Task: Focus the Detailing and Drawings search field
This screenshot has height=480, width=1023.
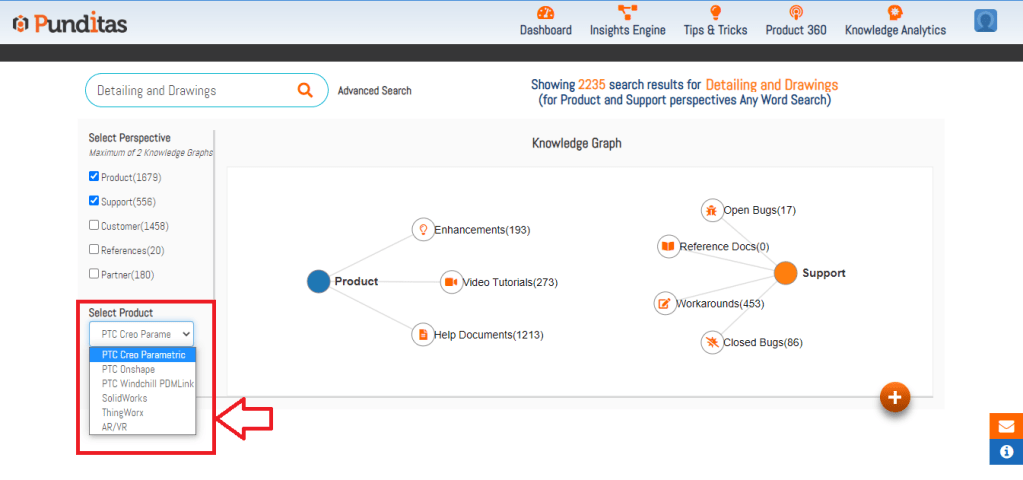Action: coord(190,90)
